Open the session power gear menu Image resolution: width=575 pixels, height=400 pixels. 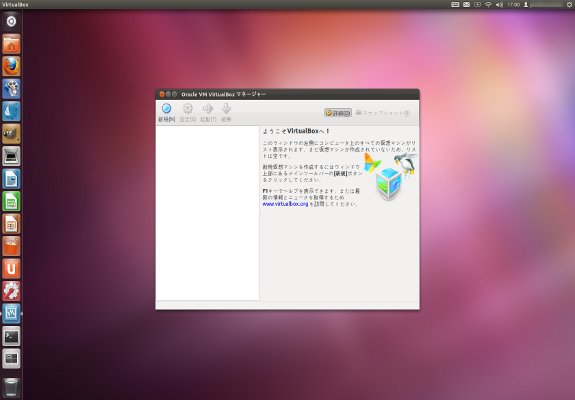(x=569, y=4)
